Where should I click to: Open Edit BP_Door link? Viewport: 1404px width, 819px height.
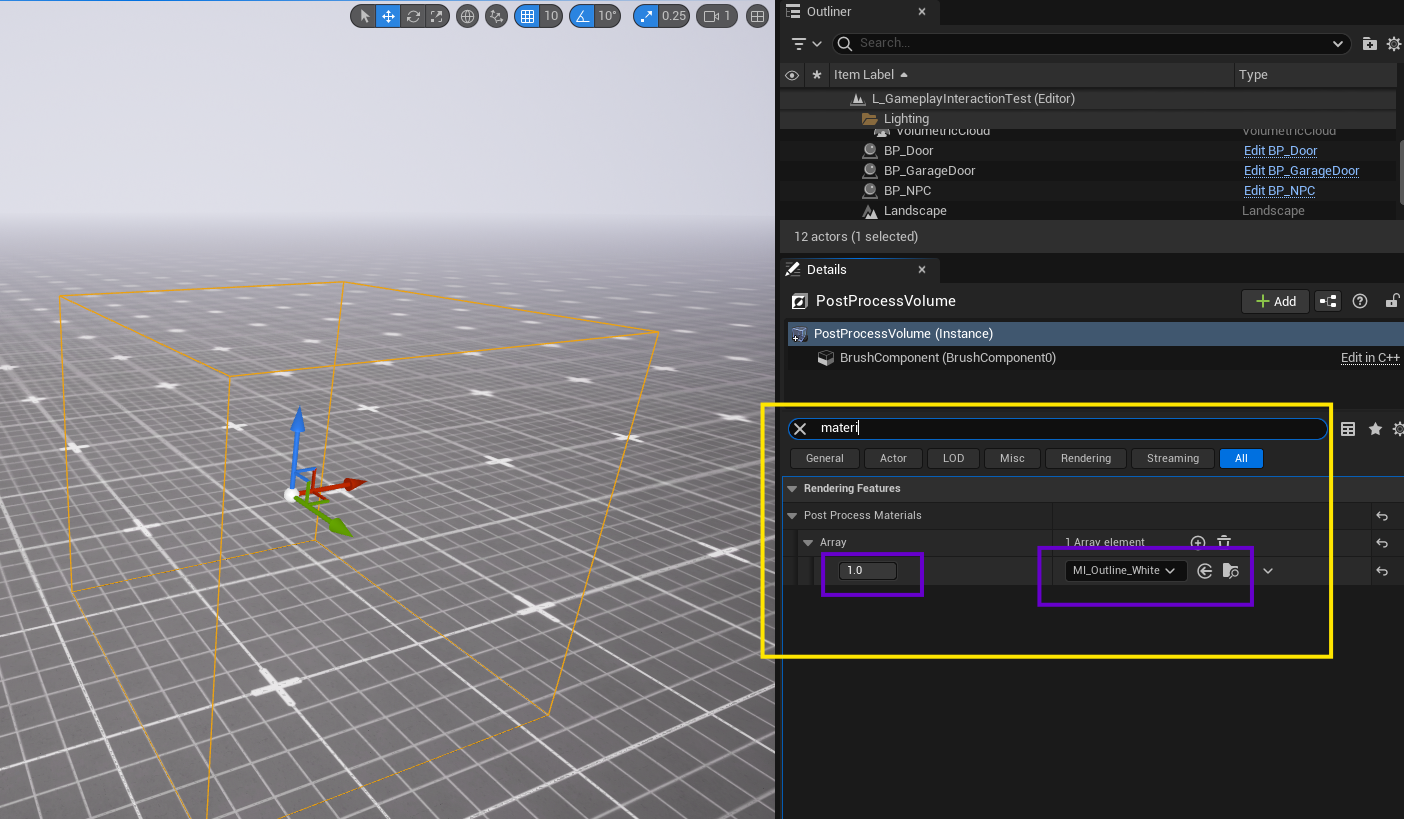pos(1280,151)
